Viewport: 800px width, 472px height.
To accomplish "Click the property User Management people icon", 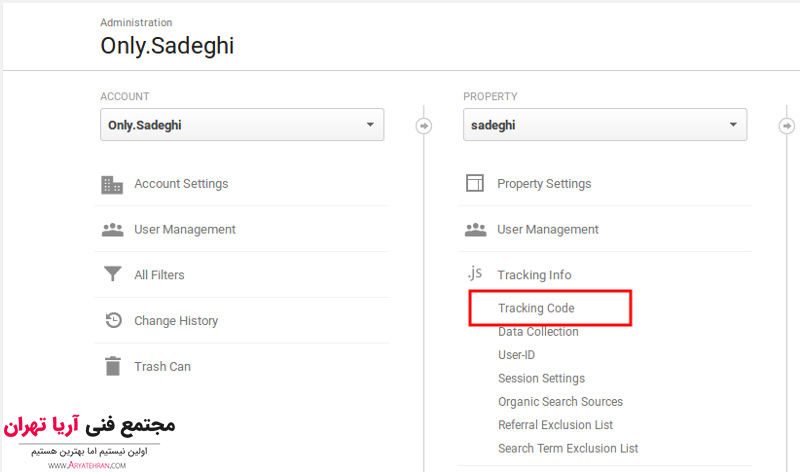I will 475,229.
